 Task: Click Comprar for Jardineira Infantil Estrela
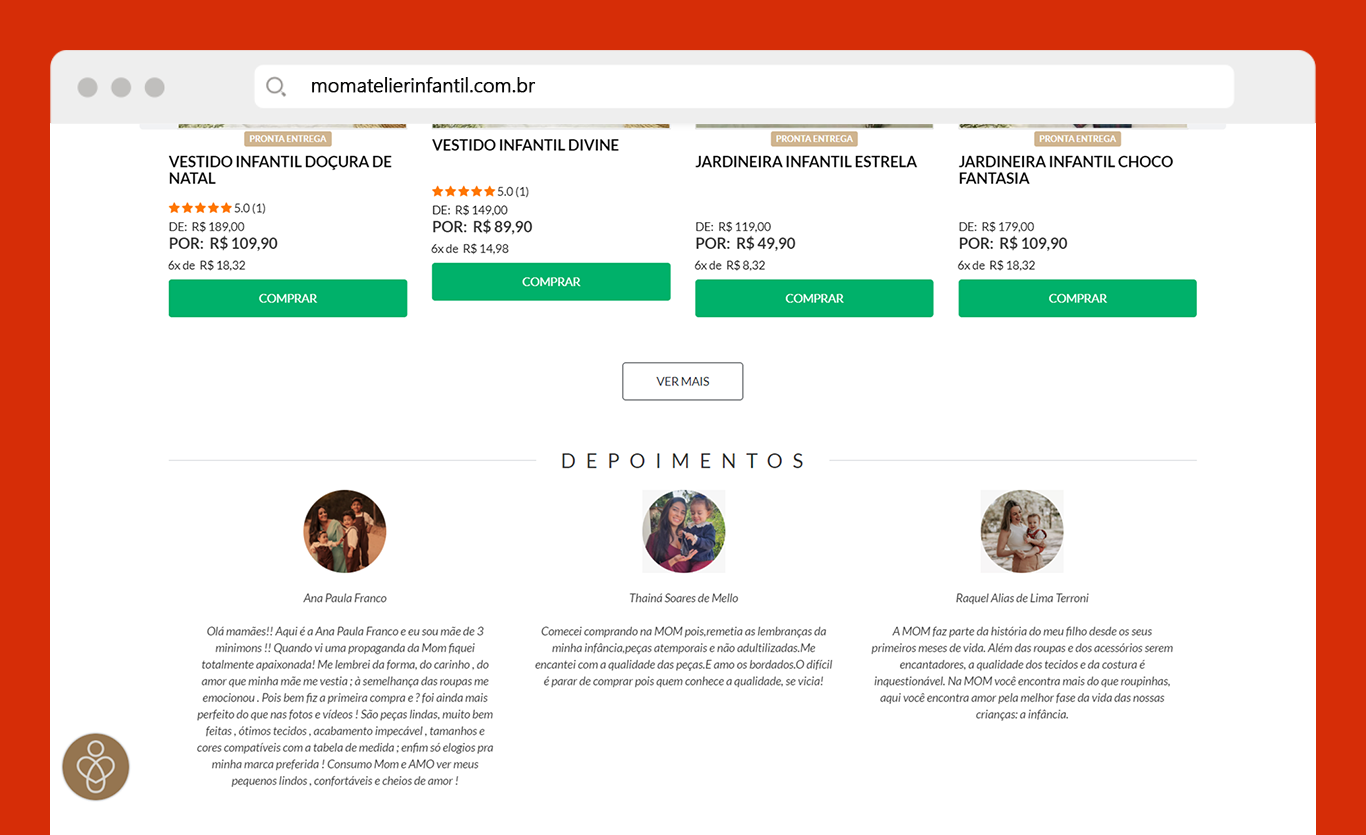[x=814, y=298]
